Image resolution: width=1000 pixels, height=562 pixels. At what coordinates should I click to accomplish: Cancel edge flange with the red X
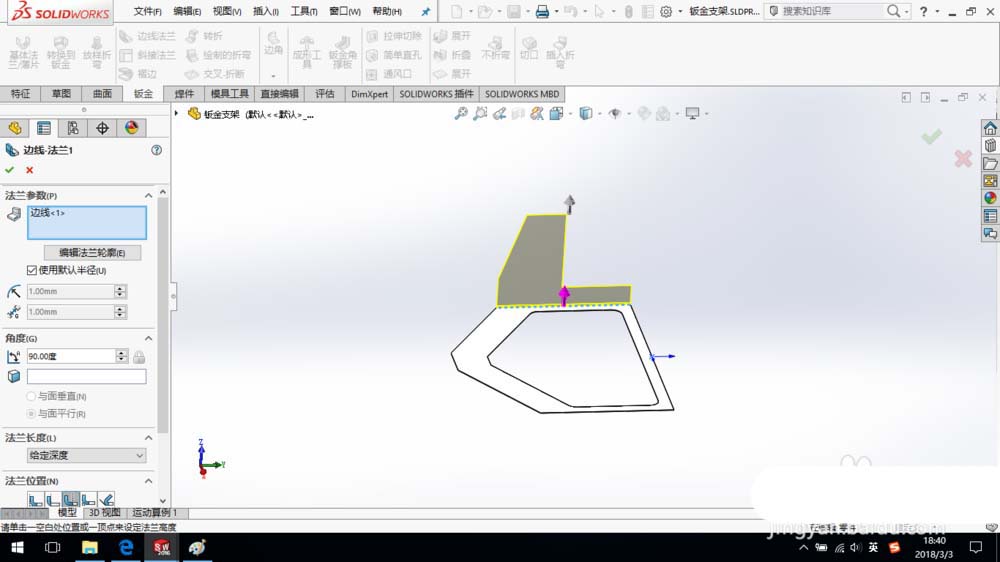[29, 170]
